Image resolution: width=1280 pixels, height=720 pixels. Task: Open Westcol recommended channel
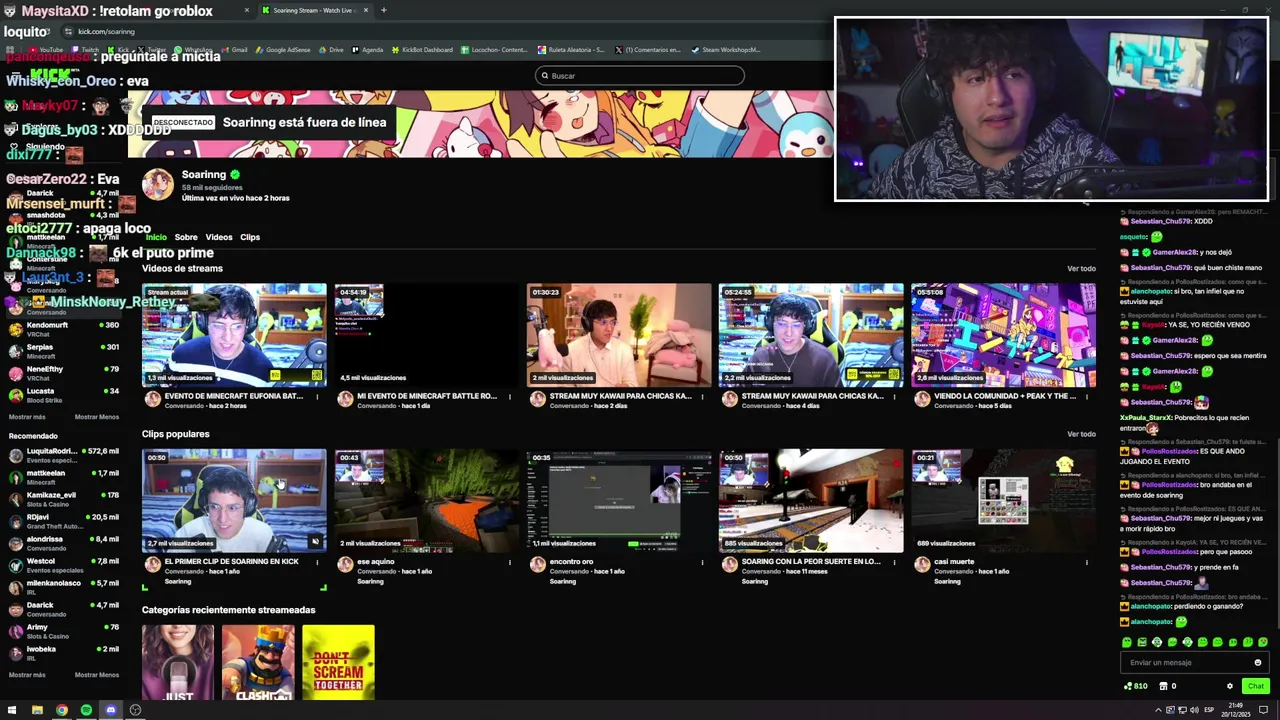[64, 565]
